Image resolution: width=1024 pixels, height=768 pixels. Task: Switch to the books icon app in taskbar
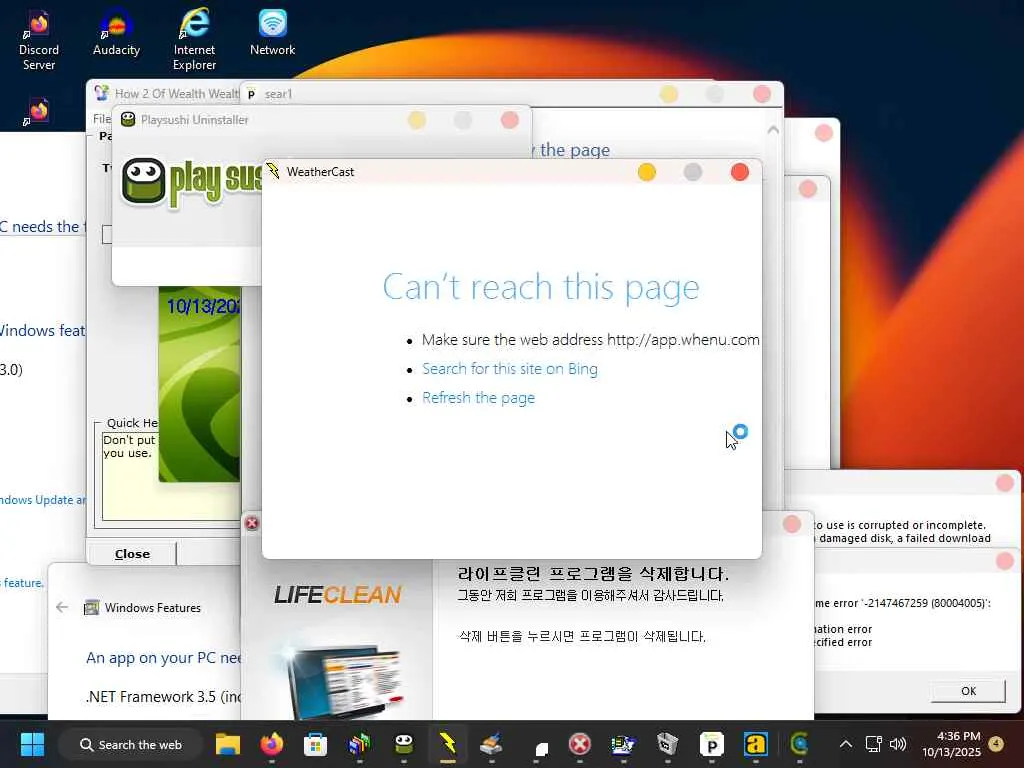click(359, 744)
